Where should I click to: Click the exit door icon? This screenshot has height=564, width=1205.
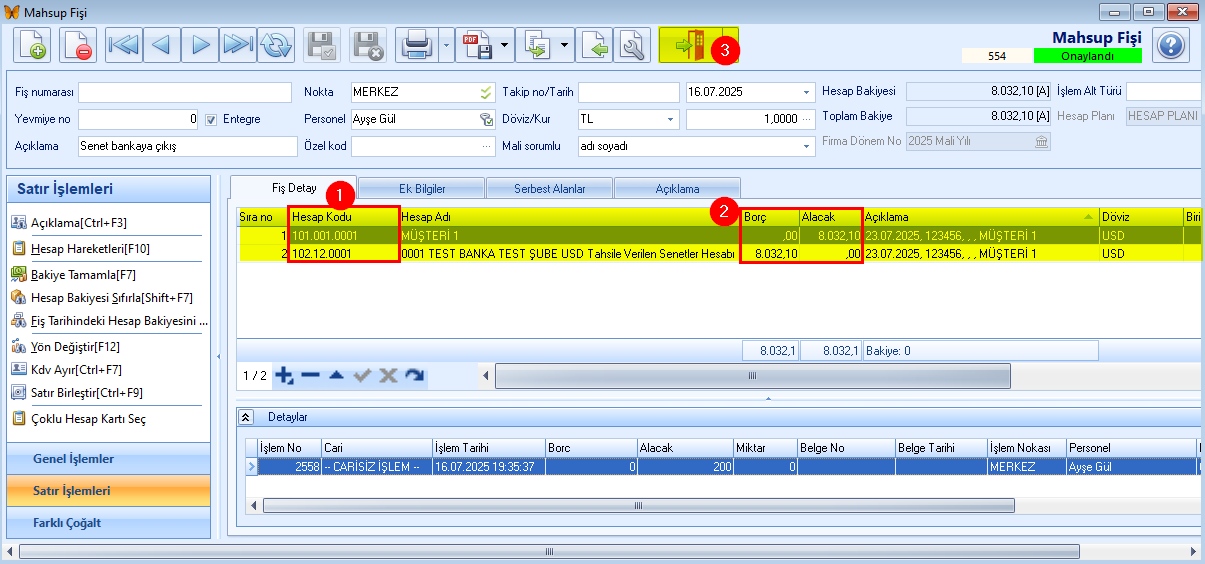coord(688,45)
